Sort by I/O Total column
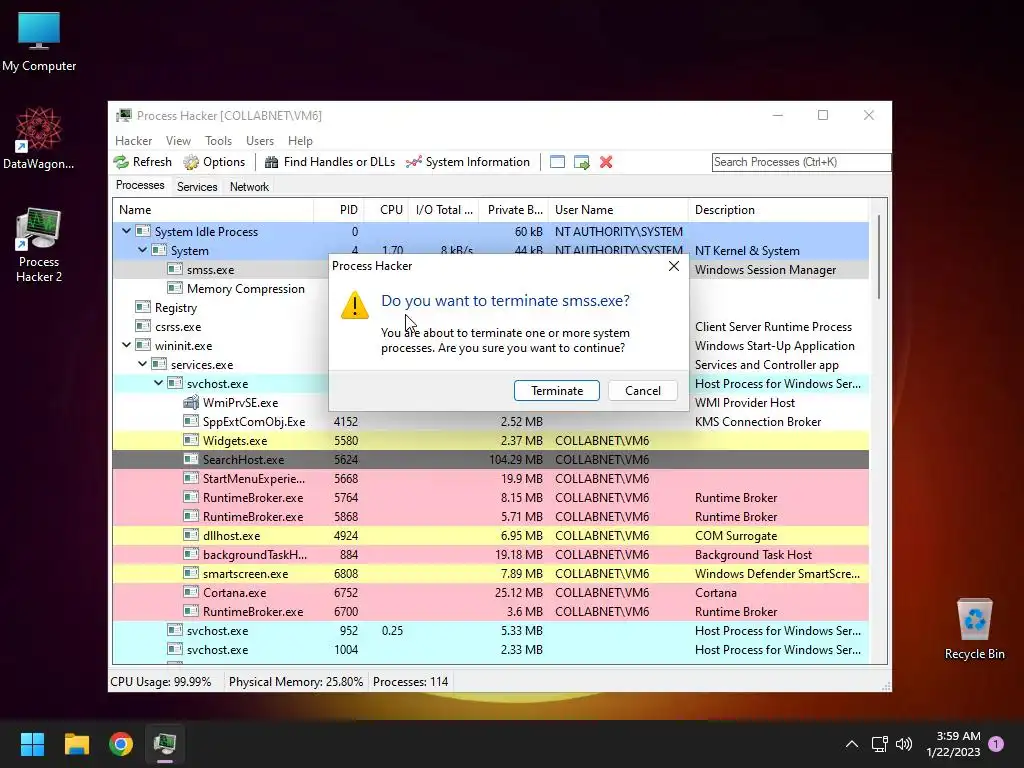1024x768 pixels. [444, 210]
